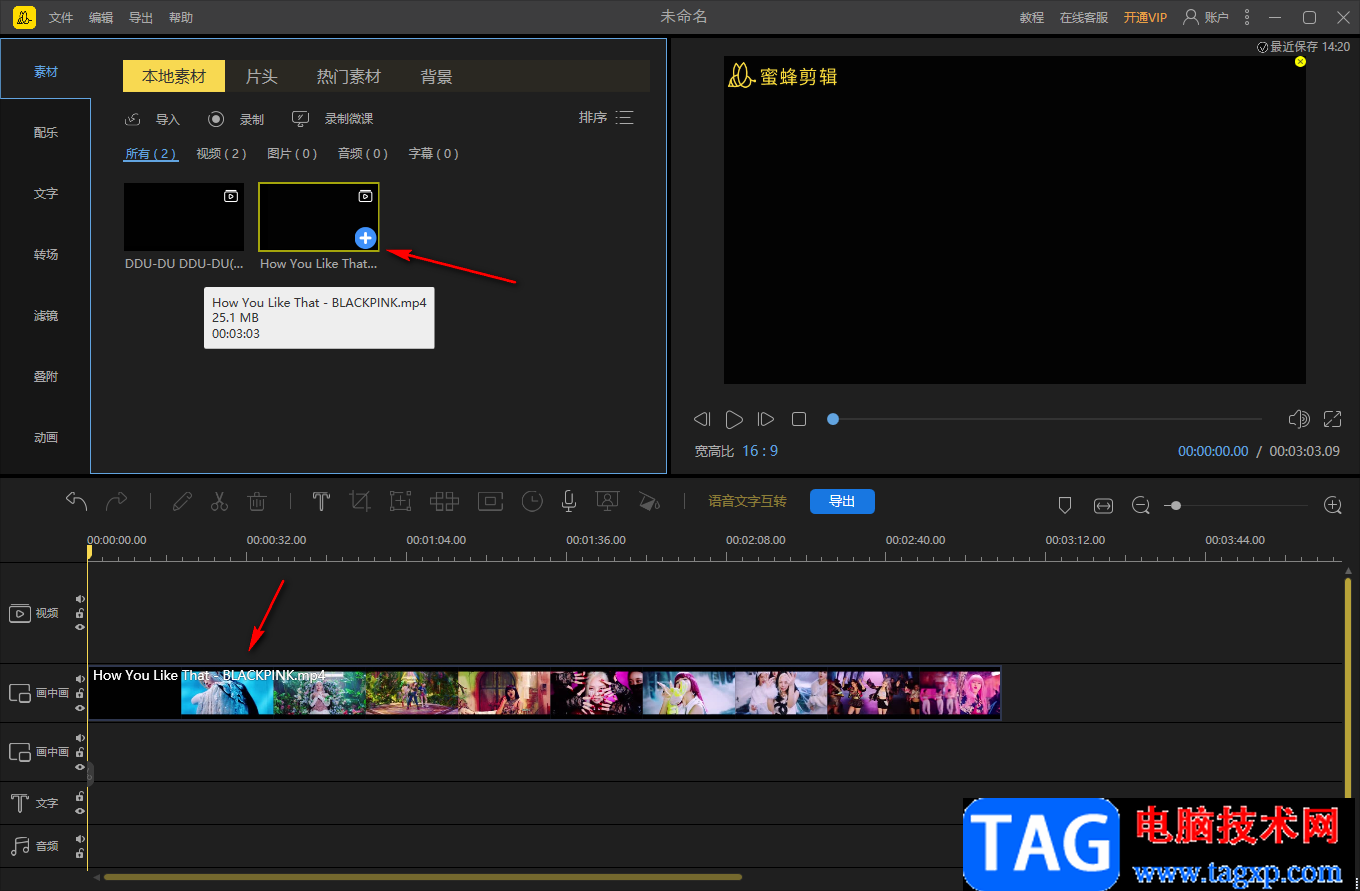Open the 转场 sidebar panel

coord(46,255)
